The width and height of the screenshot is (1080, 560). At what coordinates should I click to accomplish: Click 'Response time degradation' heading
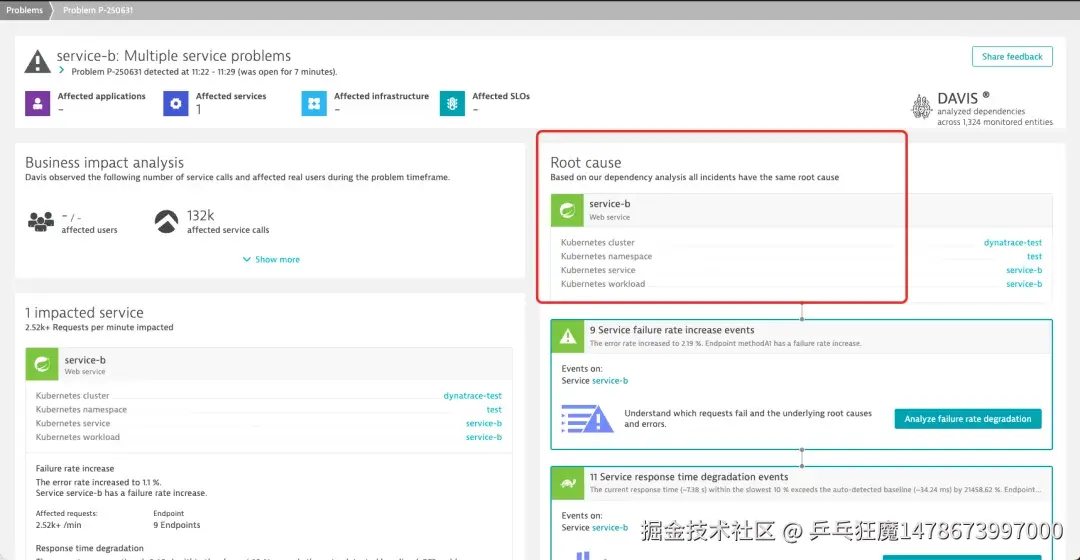pyautogui.click(x=90, y=548)
